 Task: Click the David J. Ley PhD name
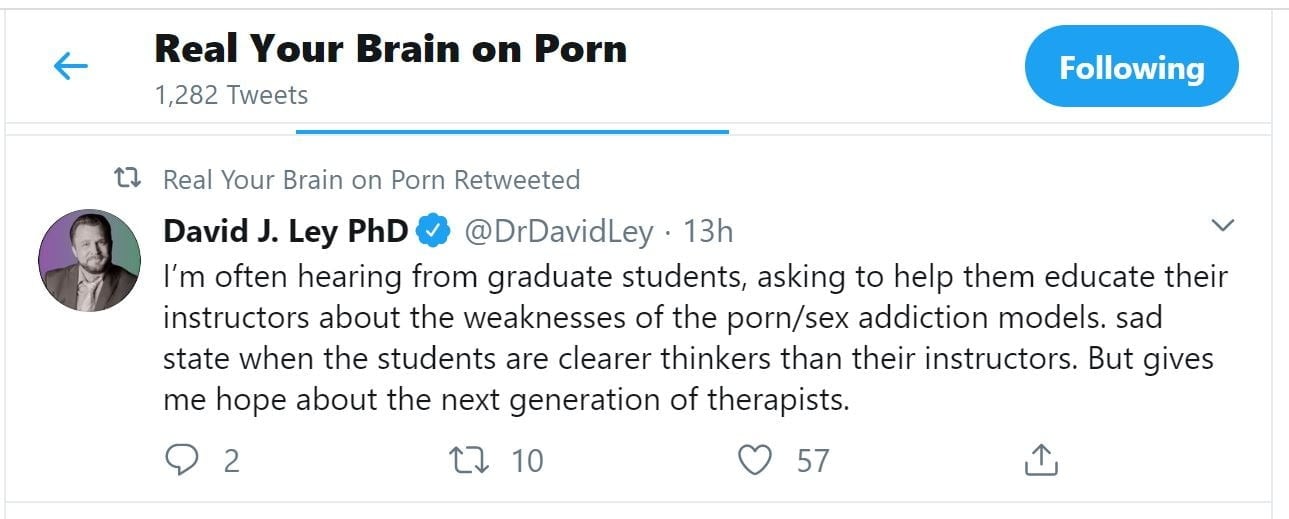click(x=285, y=232)
